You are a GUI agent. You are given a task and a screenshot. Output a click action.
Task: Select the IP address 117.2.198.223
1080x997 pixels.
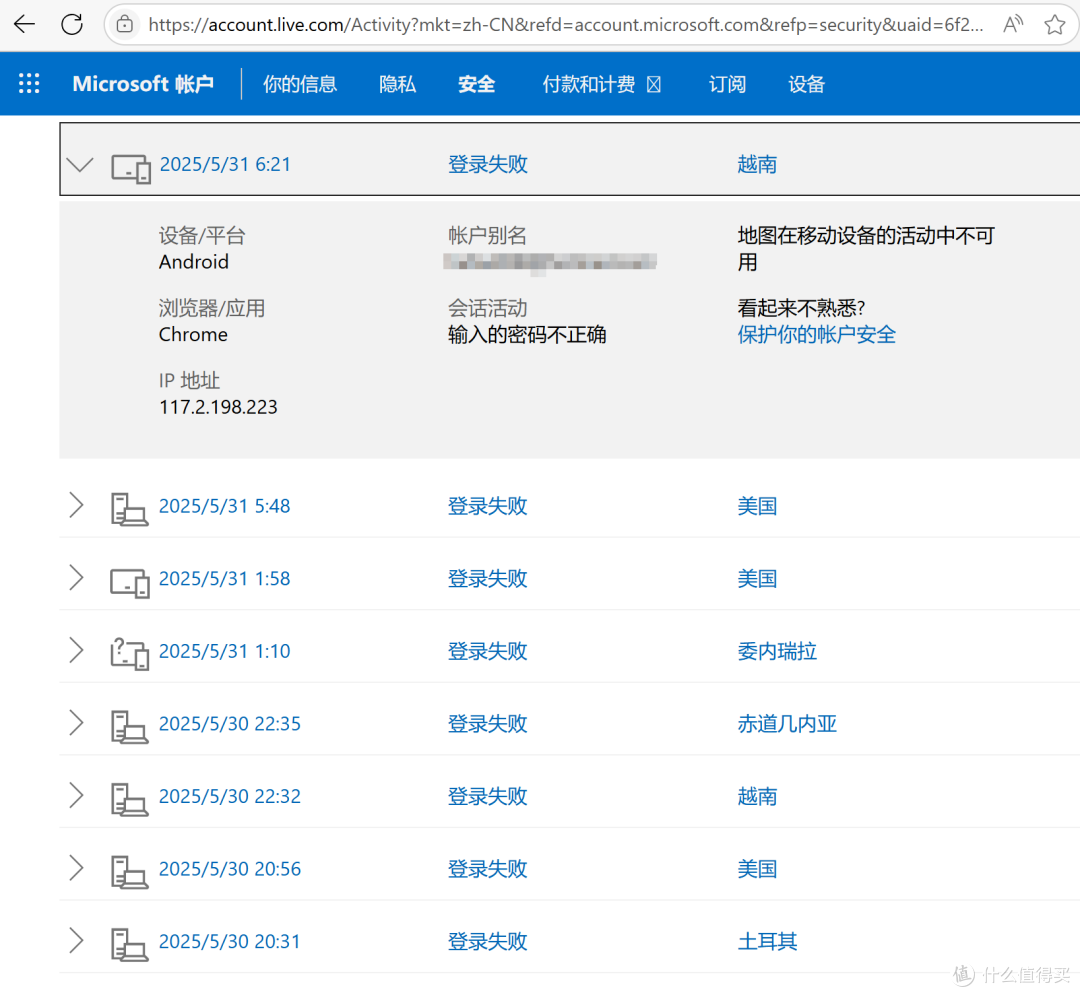[218, 407]
